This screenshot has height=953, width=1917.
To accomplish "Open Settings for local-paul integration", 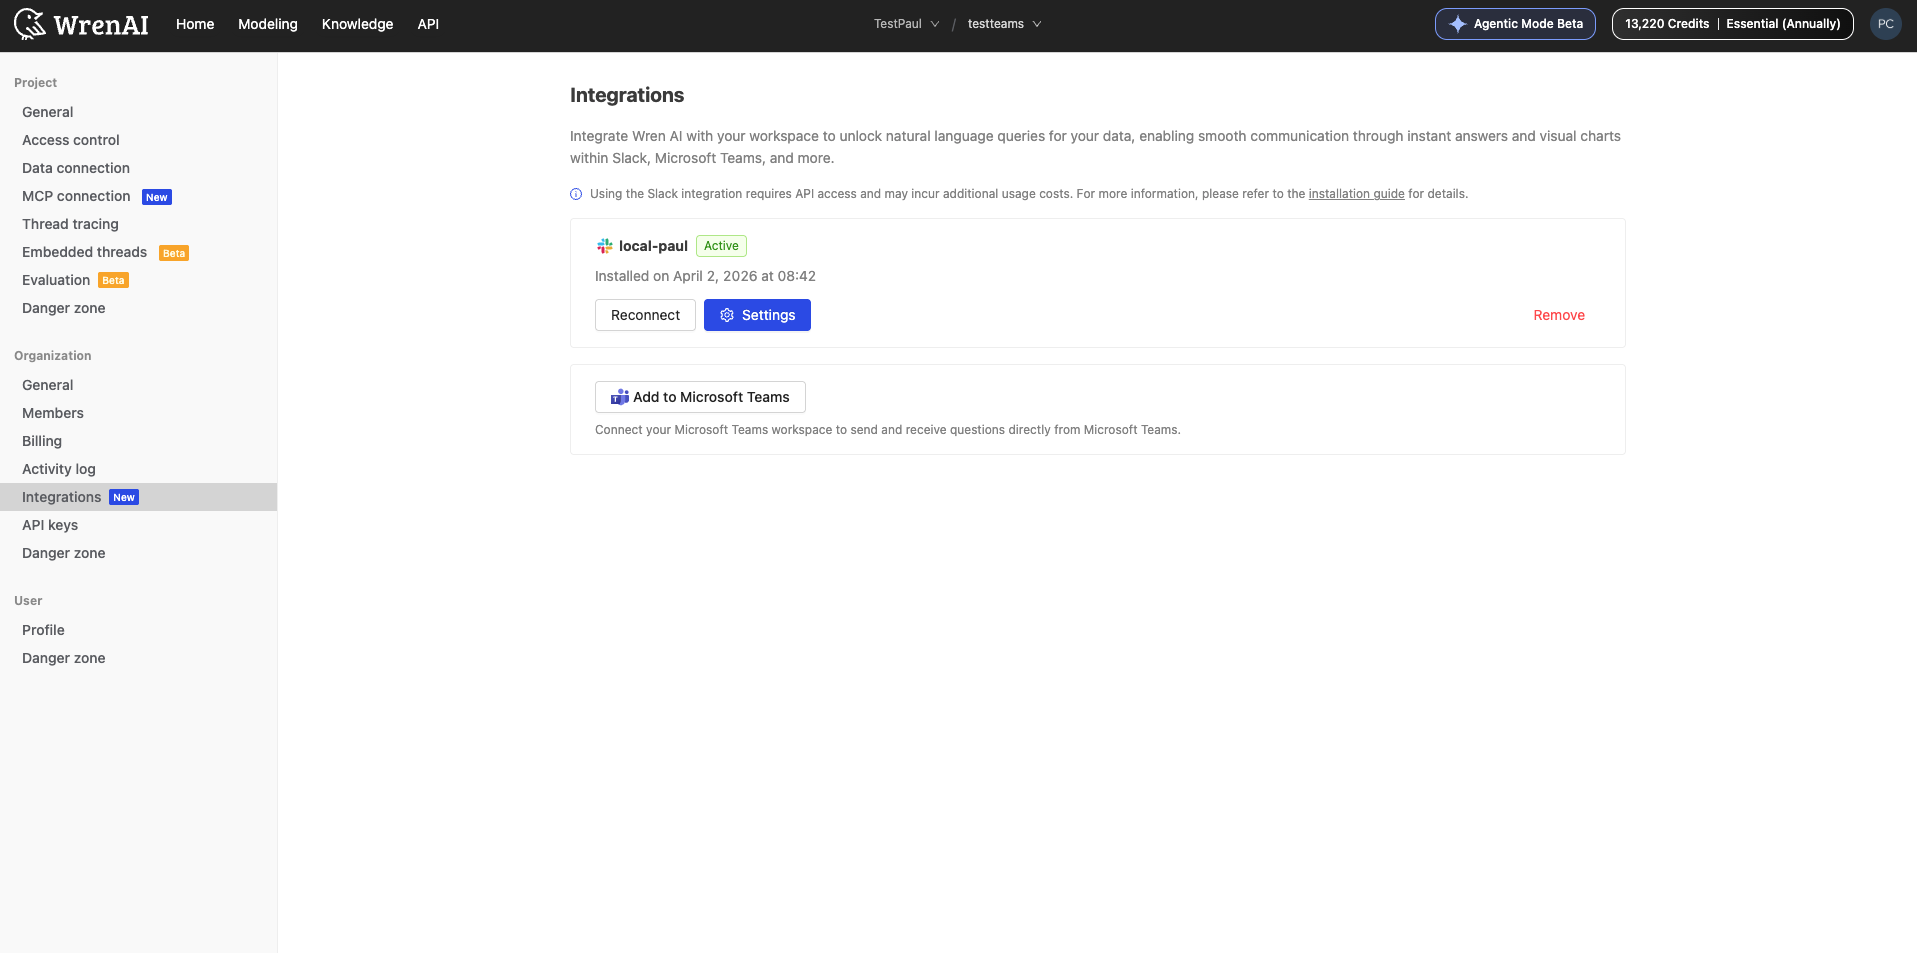I will point(757,315).
